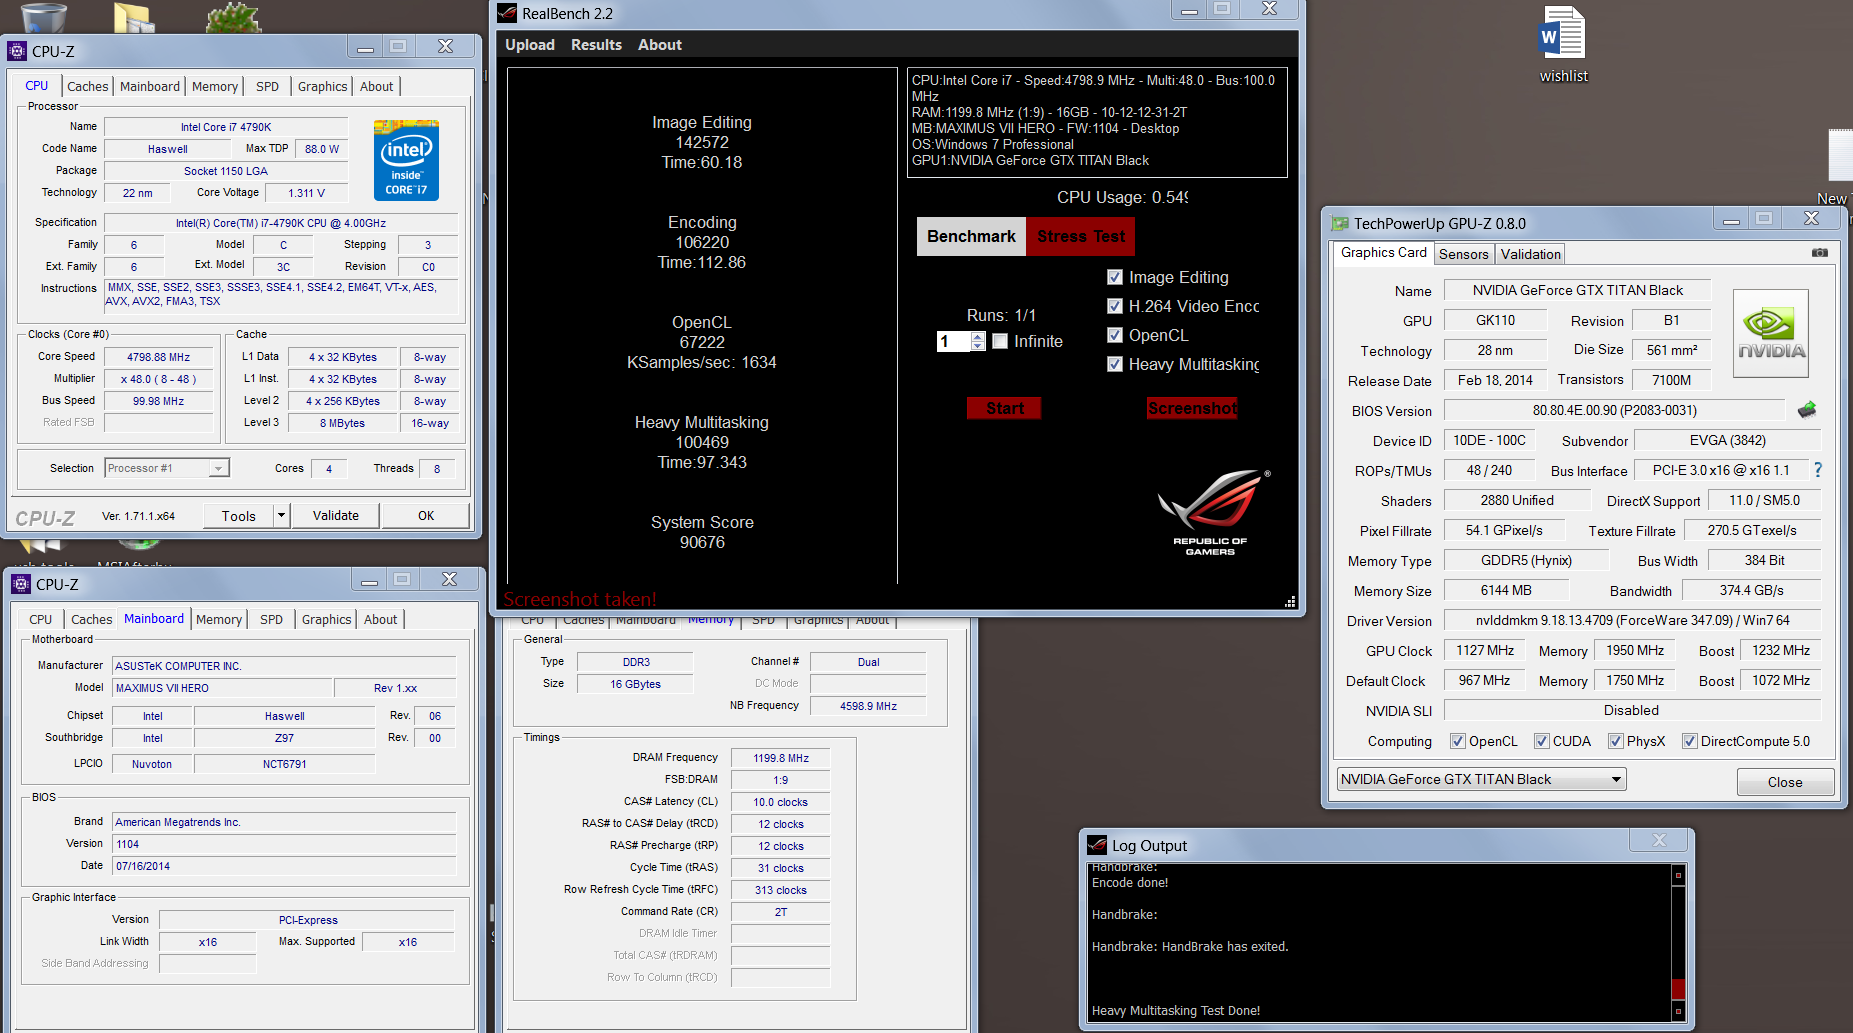Toggle the PhysX computing checkbox
This screenshot has width=1853, height=1033.
click(1616, 741)
